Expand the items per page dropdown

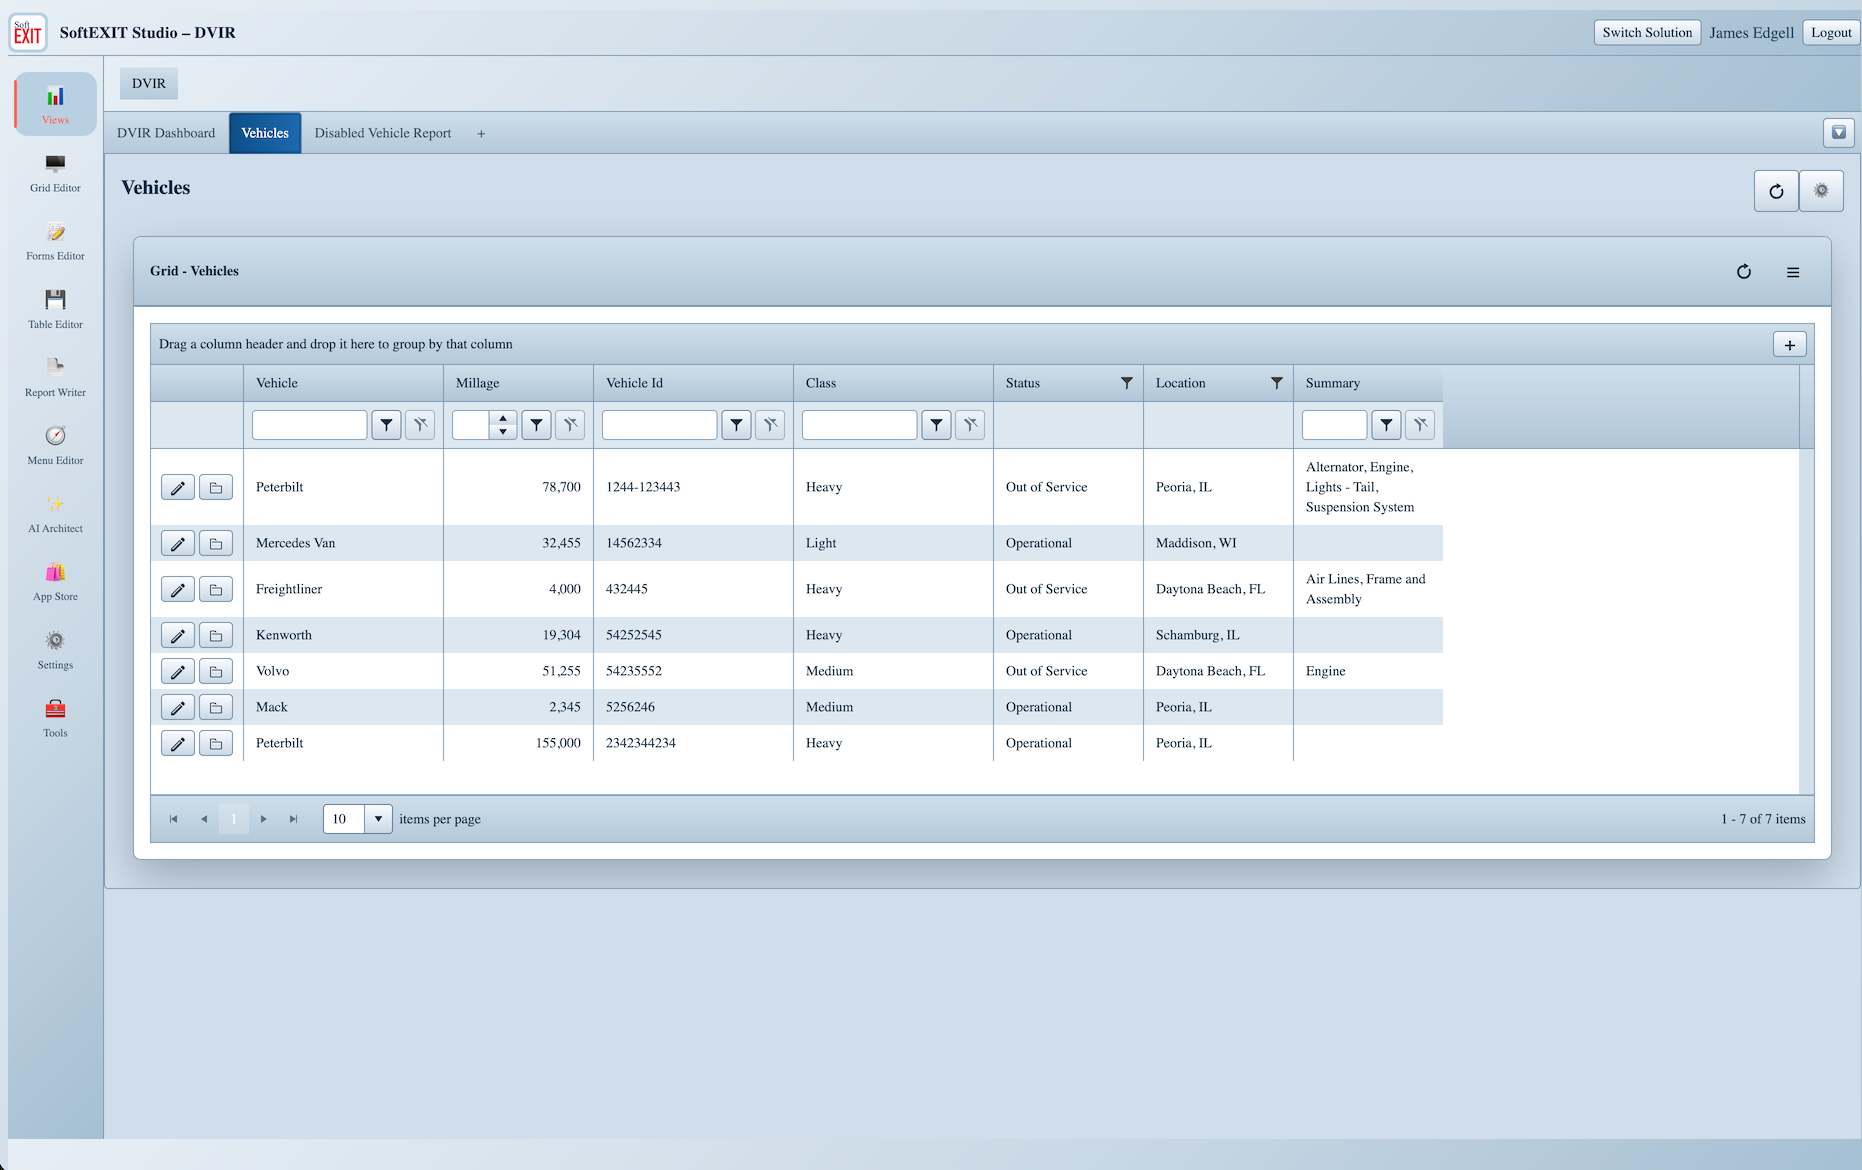coord(378,819)
